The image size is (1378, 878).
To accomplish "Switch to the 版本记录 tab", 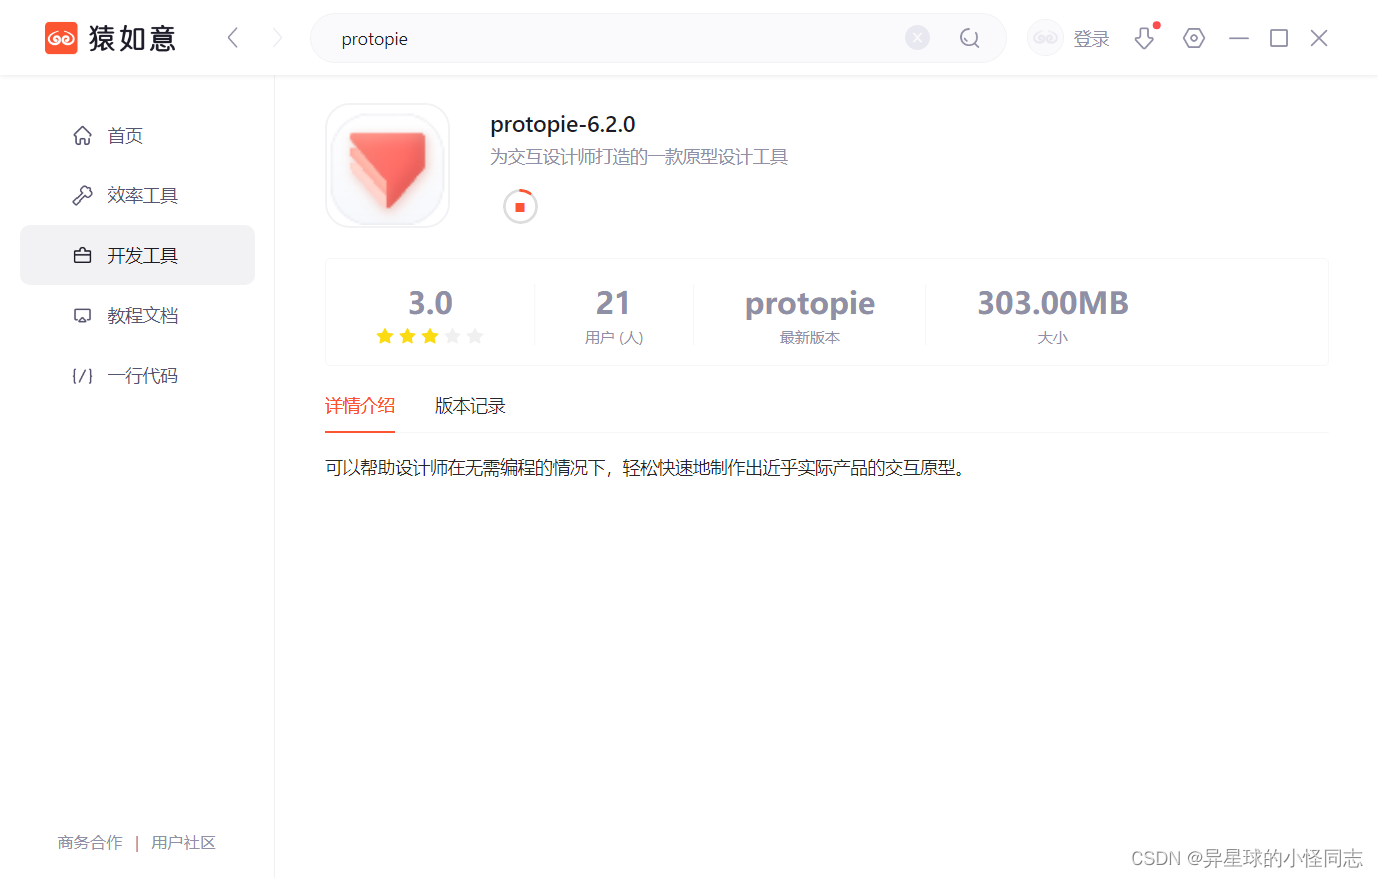I will click(x=470, y=406).
